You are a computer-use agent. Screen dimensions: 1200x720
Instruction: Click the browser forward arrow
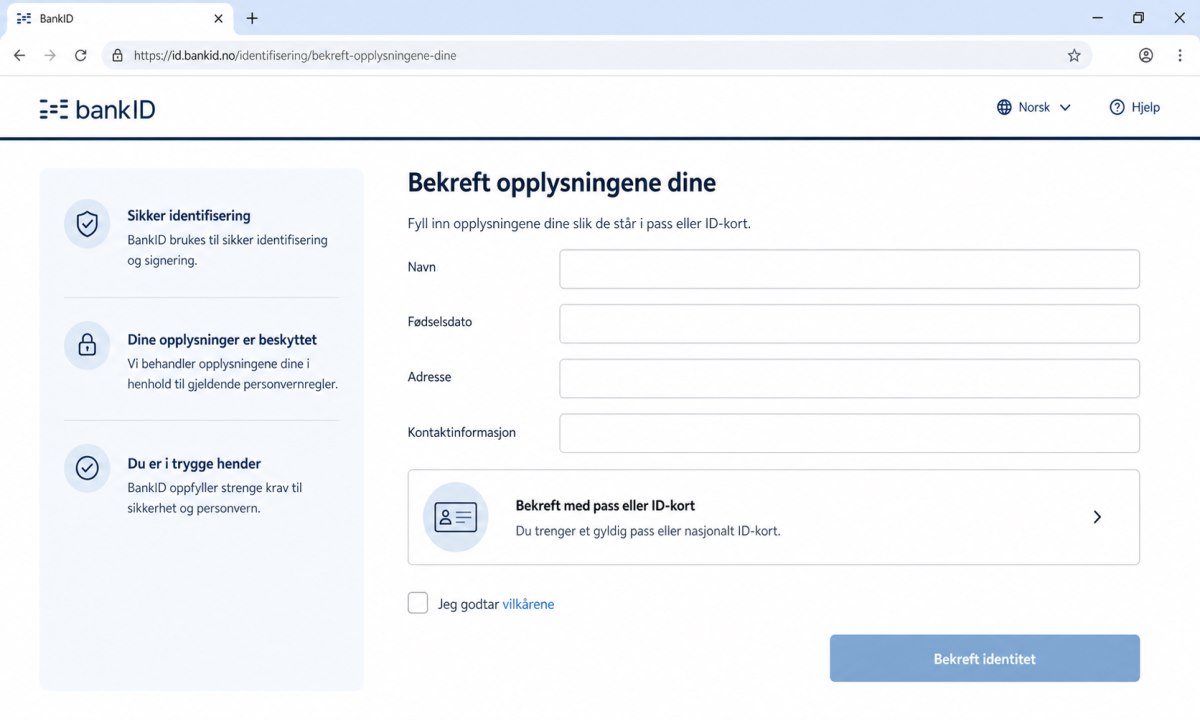pos(50,55)
